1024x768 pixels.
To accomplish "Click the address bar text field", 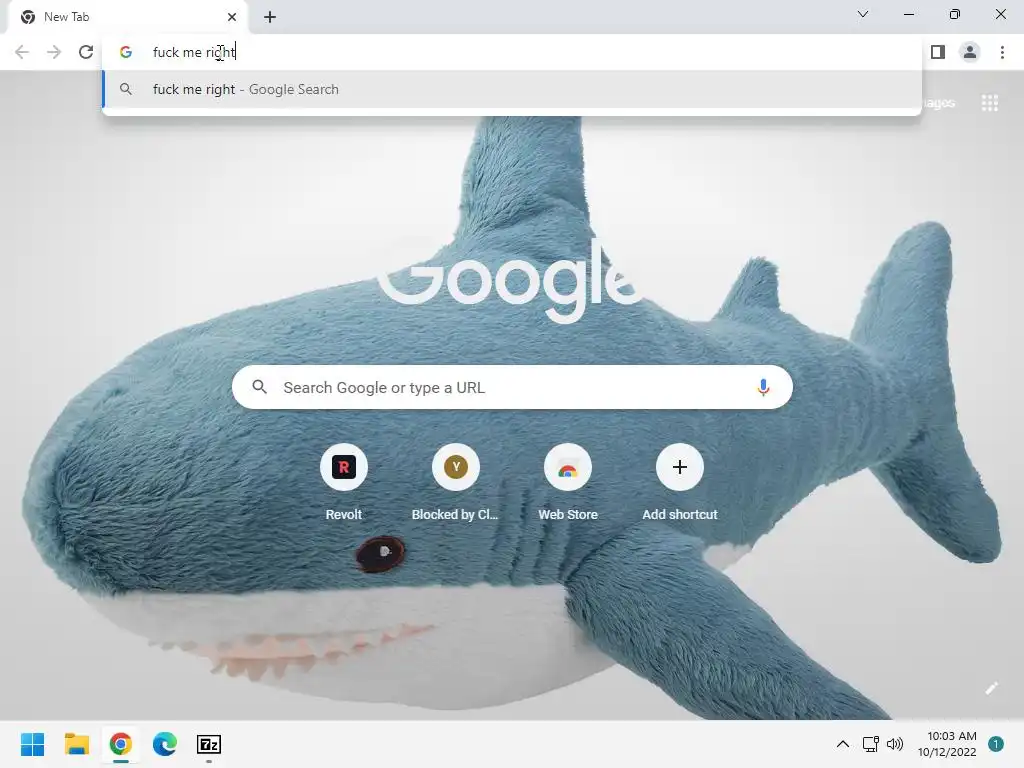I will click(511, 52).
